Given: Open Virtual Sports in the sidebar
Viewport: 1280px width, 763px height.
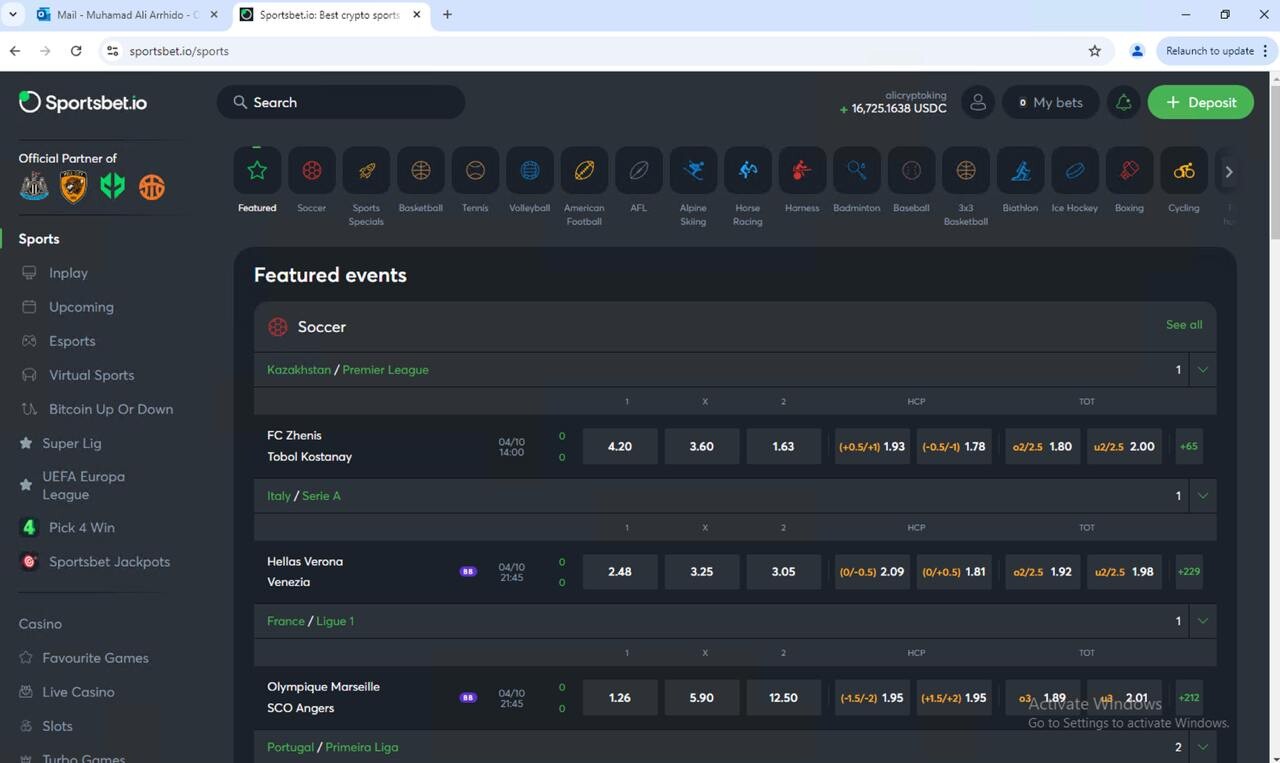Looking at the screenshot, I should tap(91, 375).
